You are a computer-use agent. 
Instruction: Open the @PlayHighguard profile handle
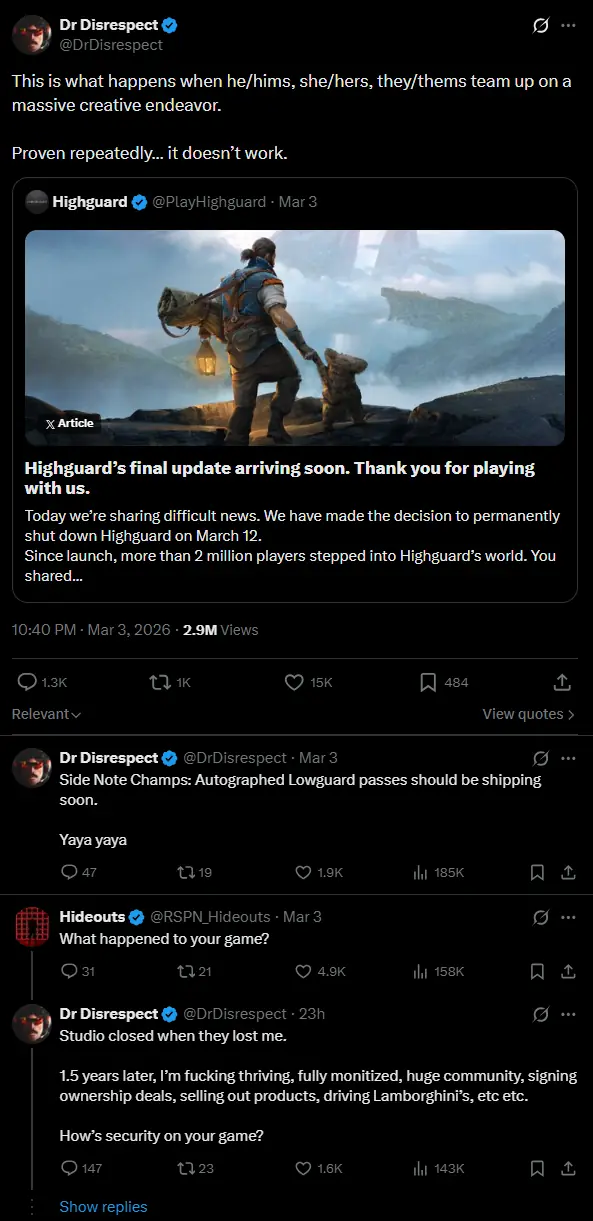pos(209,202)
